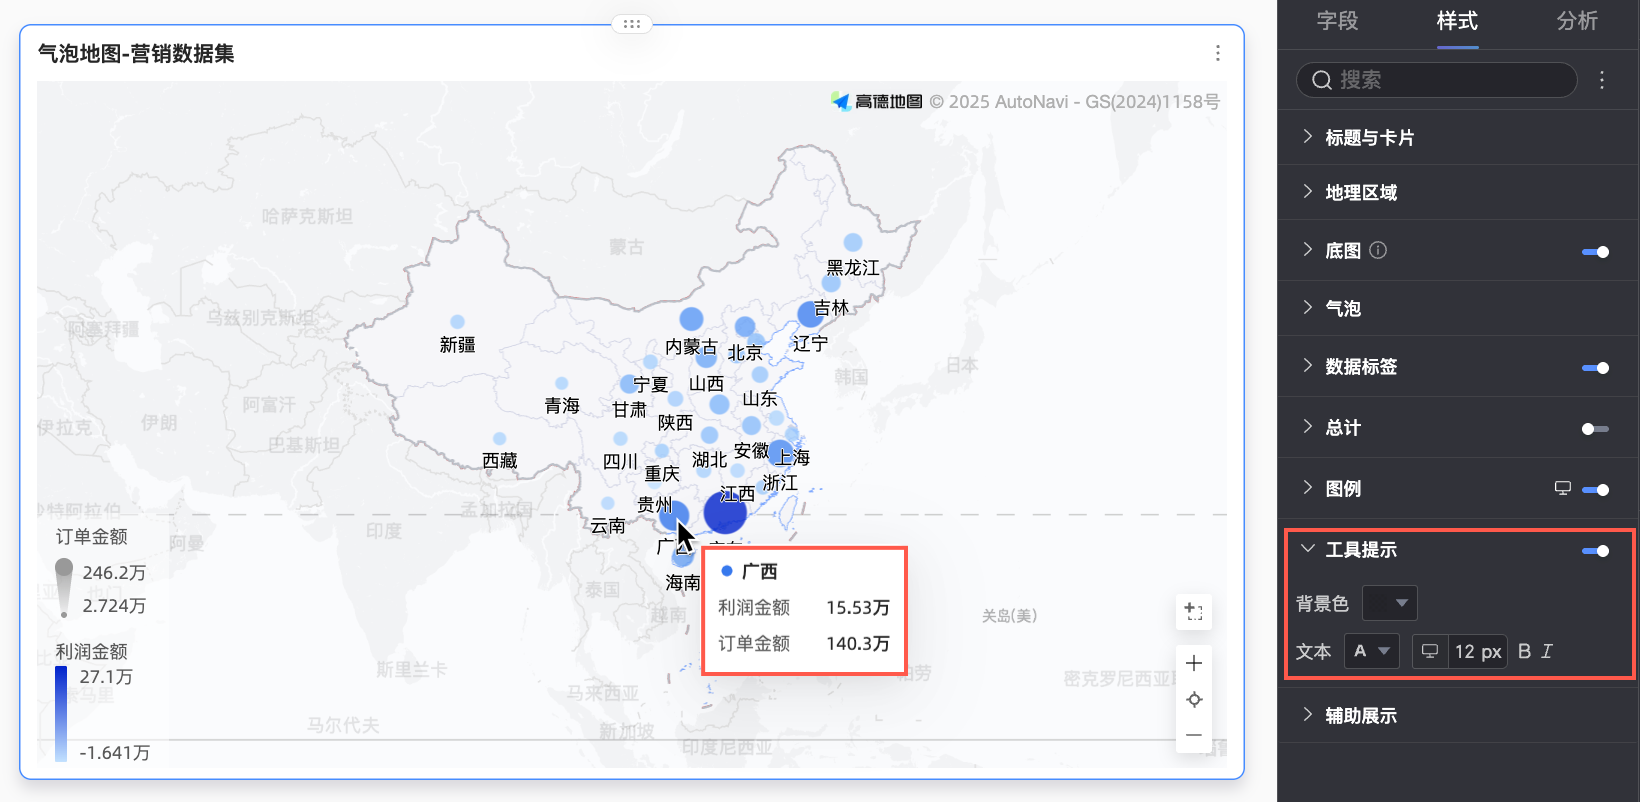Toggle bold text formatting
1640x802 pixels.
(1524, 651)
